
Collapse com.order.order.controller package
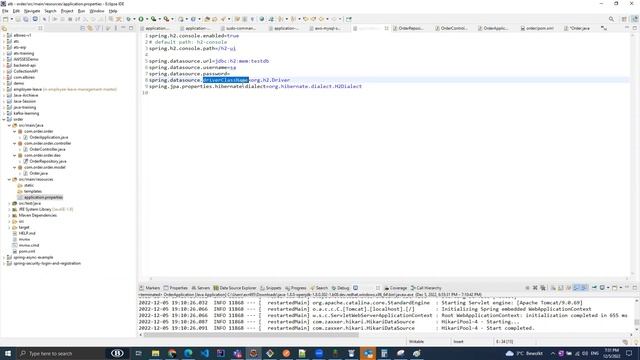[15, 143]
